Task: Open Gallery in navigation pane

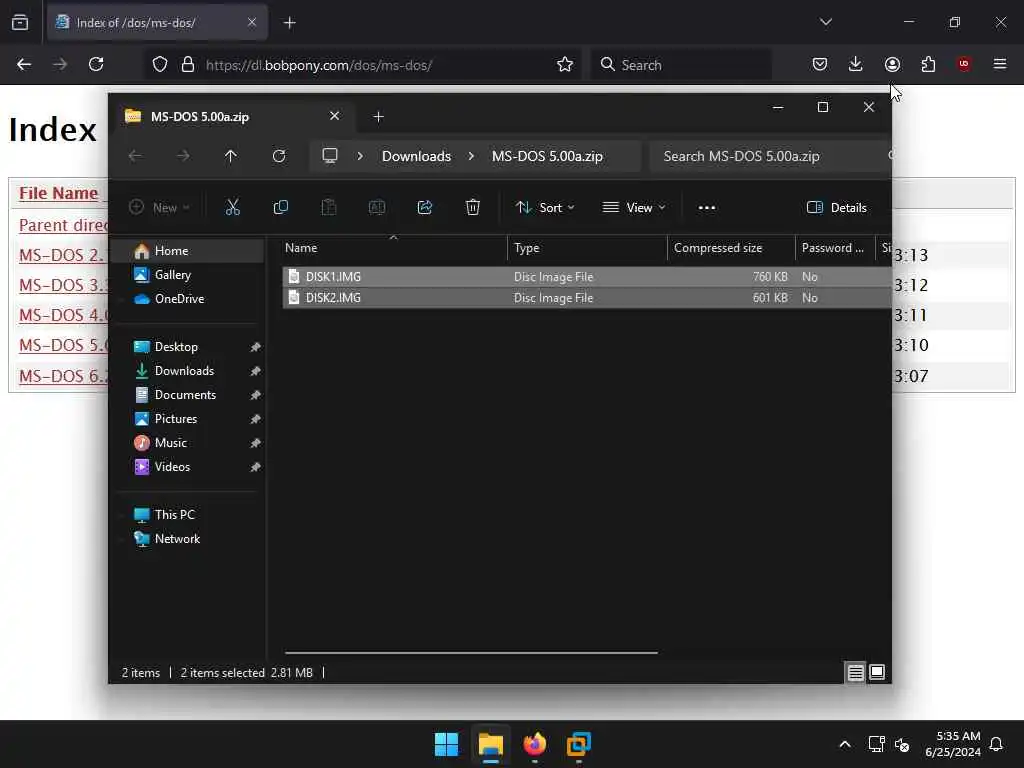Action: coord(172,275)
